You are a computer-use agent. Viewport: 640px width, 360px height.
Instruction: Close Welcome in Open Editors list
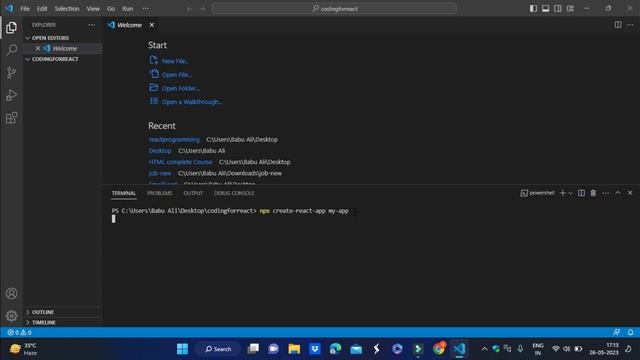(x=38, y=48)
